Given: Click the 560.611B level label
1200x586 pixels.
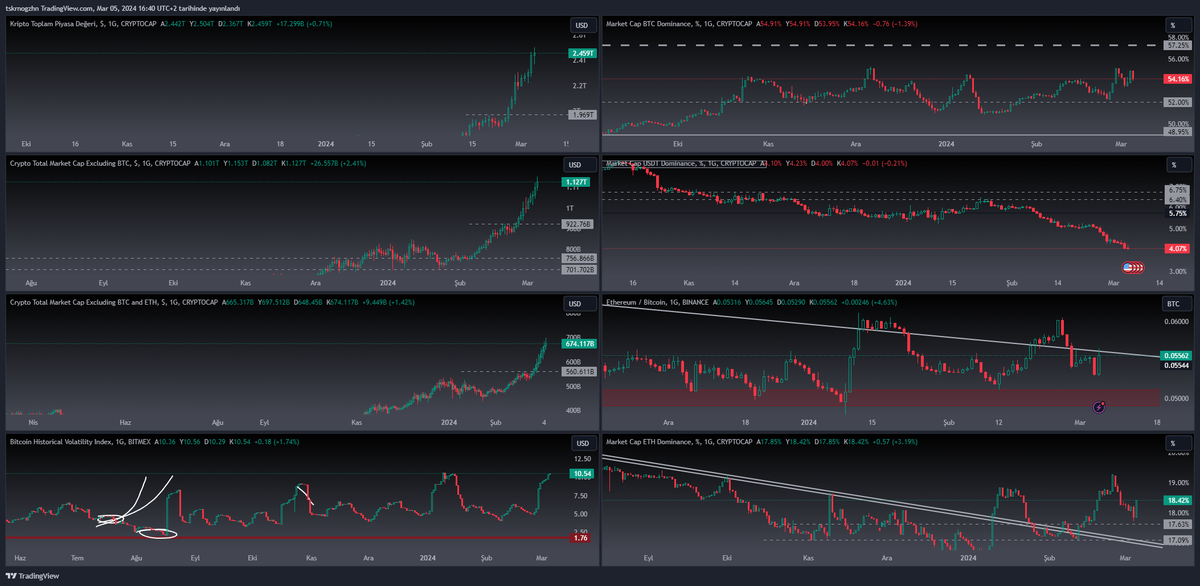Looking at the screenshot, I should pyautogui.click(x=580, y=372).
